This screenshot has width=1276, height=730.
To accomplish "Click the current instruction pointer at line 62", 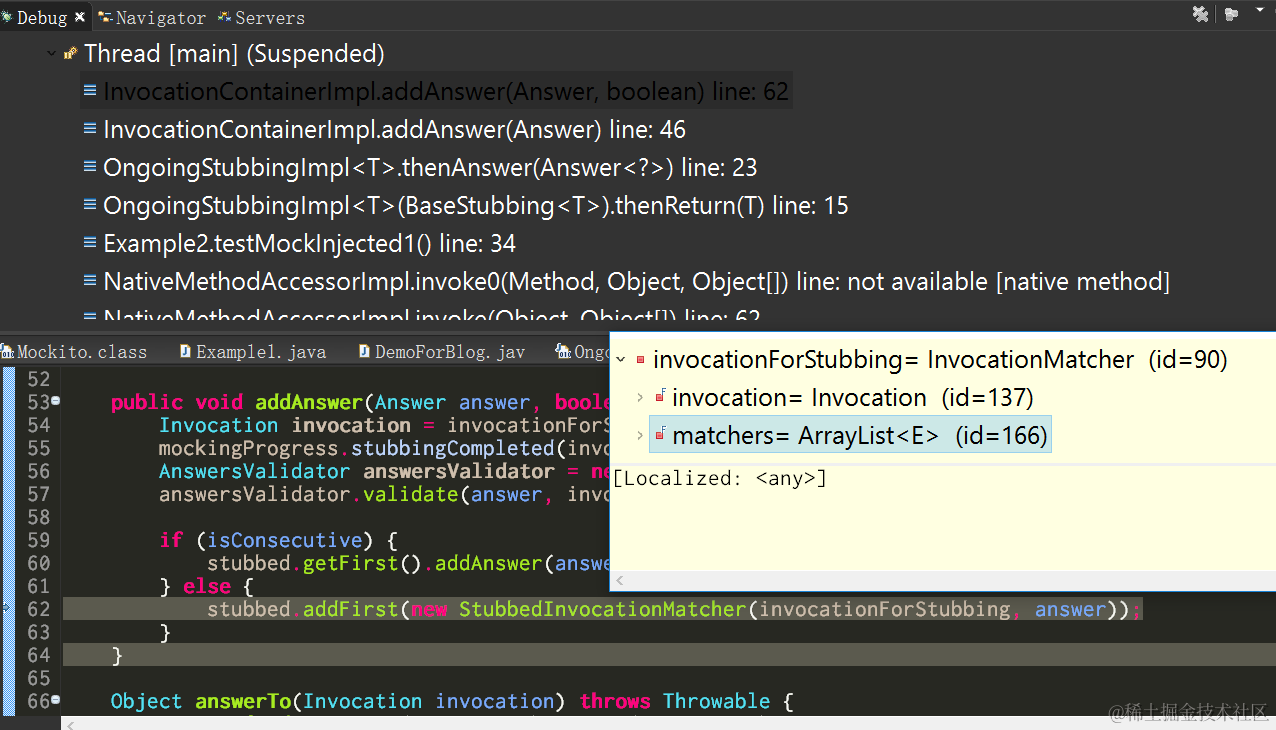I will (7, 609).
